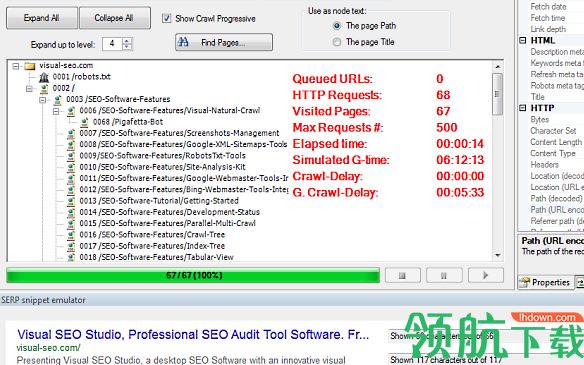Select the Headers property
Image resolution: width=584 pixels, height=365 pixels.
[545, 165]
